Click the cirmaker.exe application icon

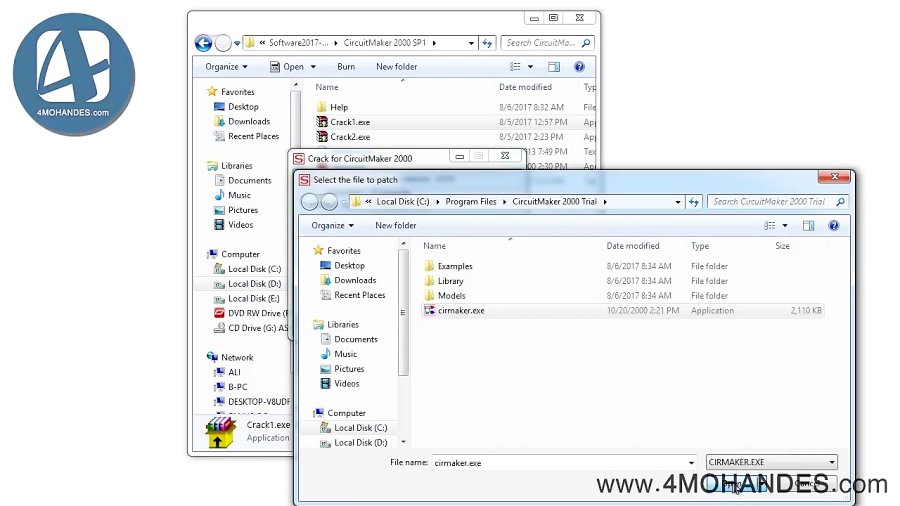point(429,310)
